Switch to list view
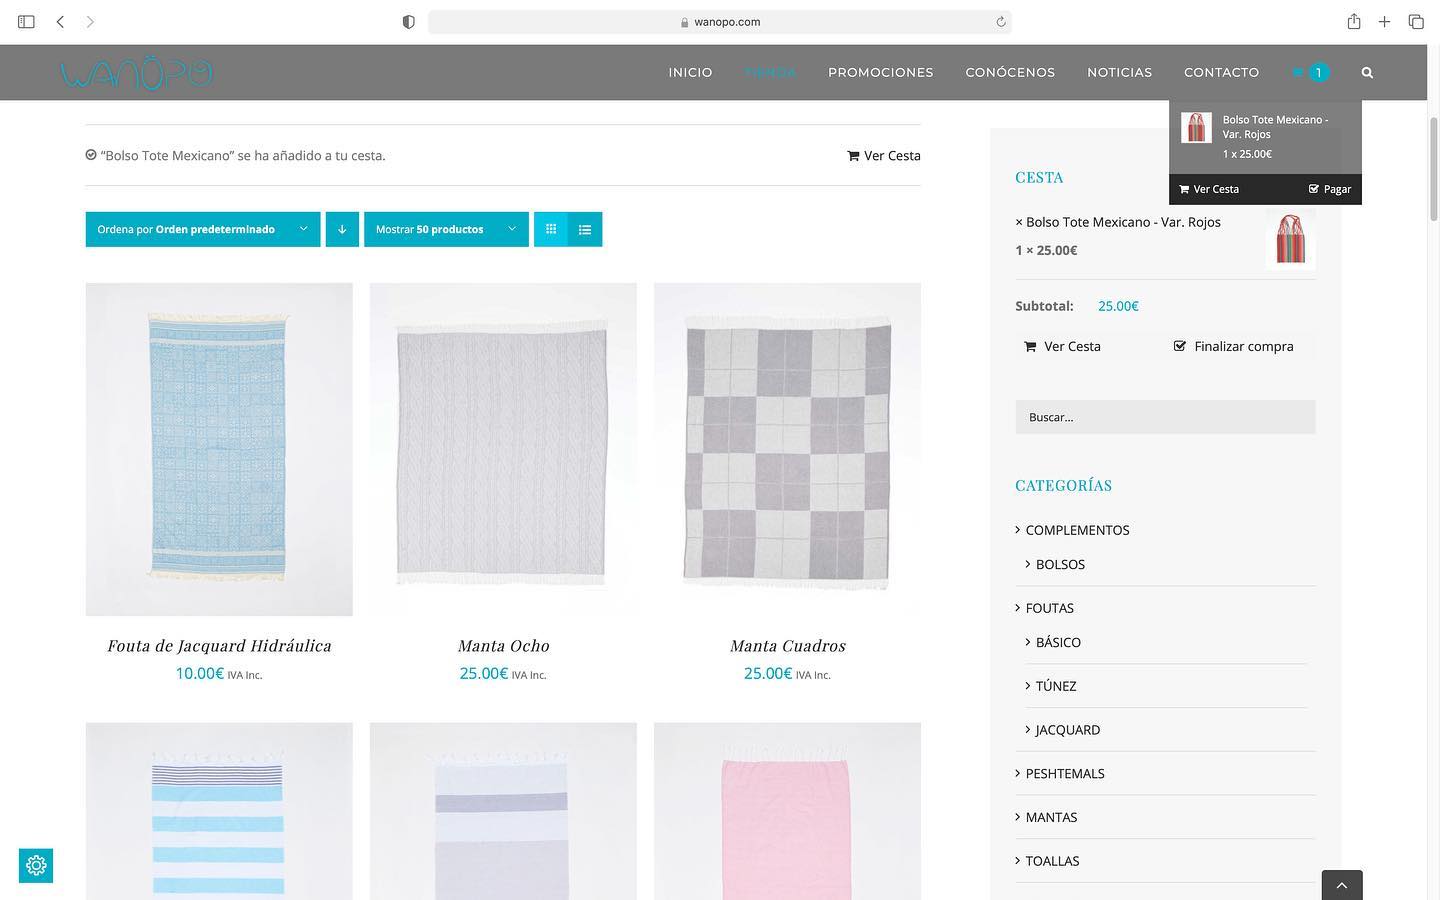 pyautogui.click(x=585, y=229)
